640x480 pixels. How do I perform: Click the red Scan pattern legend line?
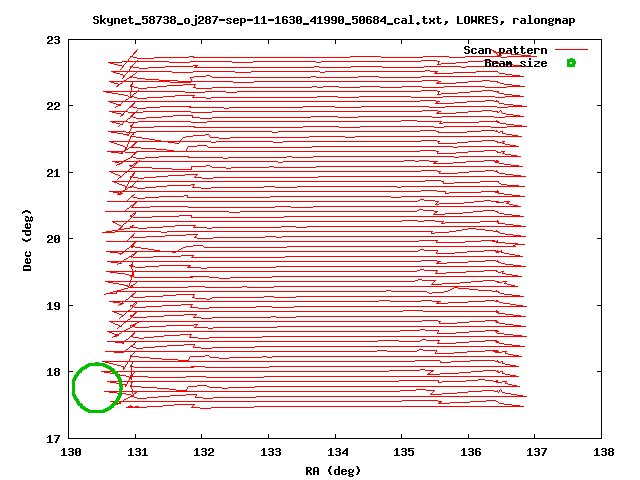pos(571,50)
